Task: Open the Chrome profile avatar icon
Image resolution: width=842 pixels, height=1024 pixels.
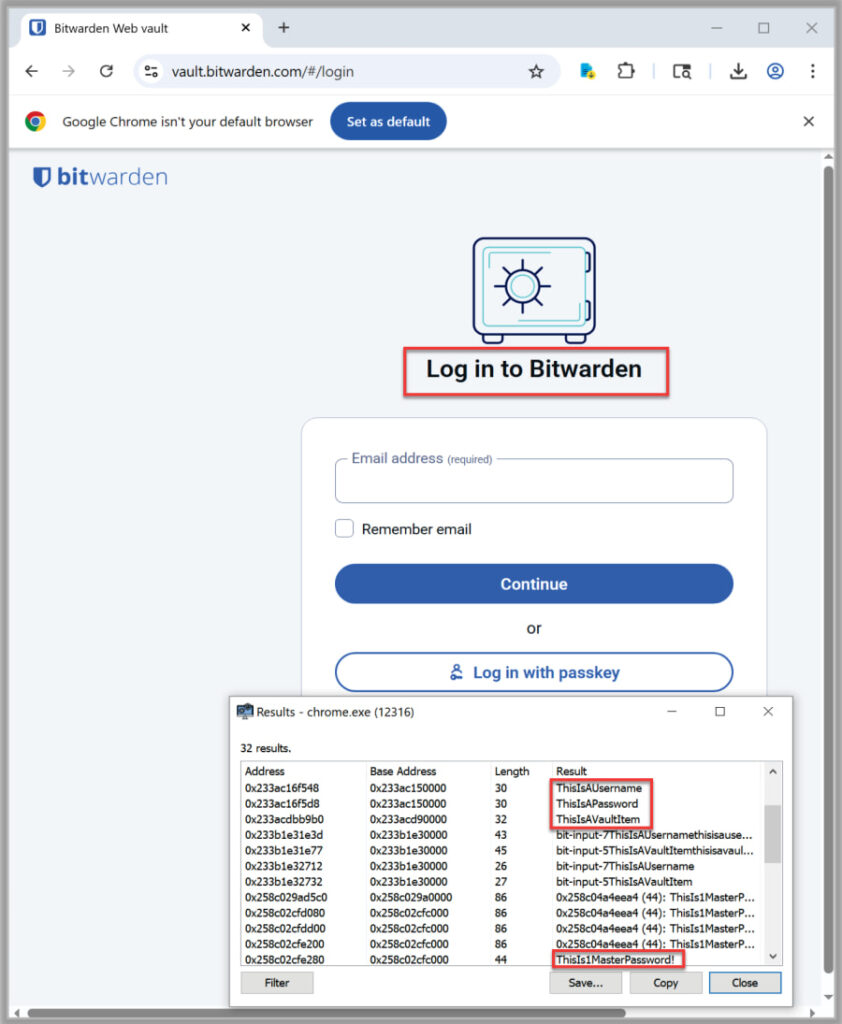Action: point(775,71)
